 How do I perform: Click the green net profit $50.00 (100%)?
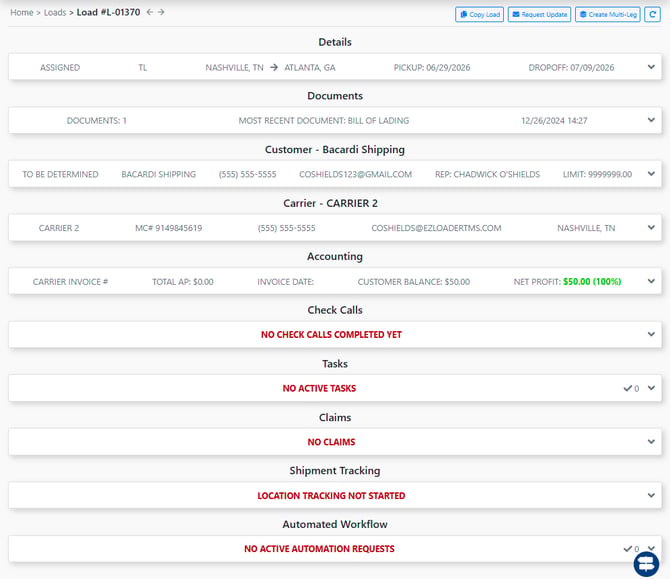pyautogui.click(x=592, y=282)
